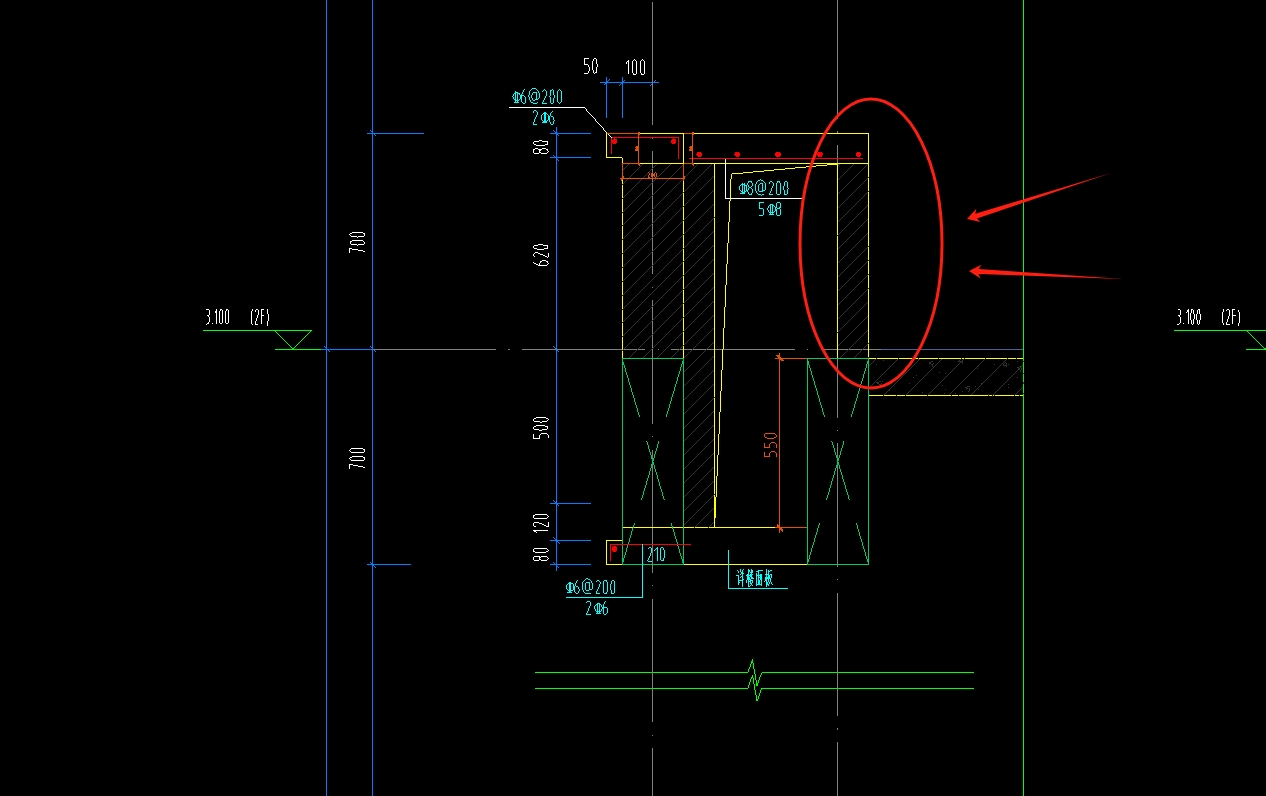This screenshot has width=1266, height=796.
Task: Click the Φ6@200 label beside dimension 50
Action: [x=537, y=97]
